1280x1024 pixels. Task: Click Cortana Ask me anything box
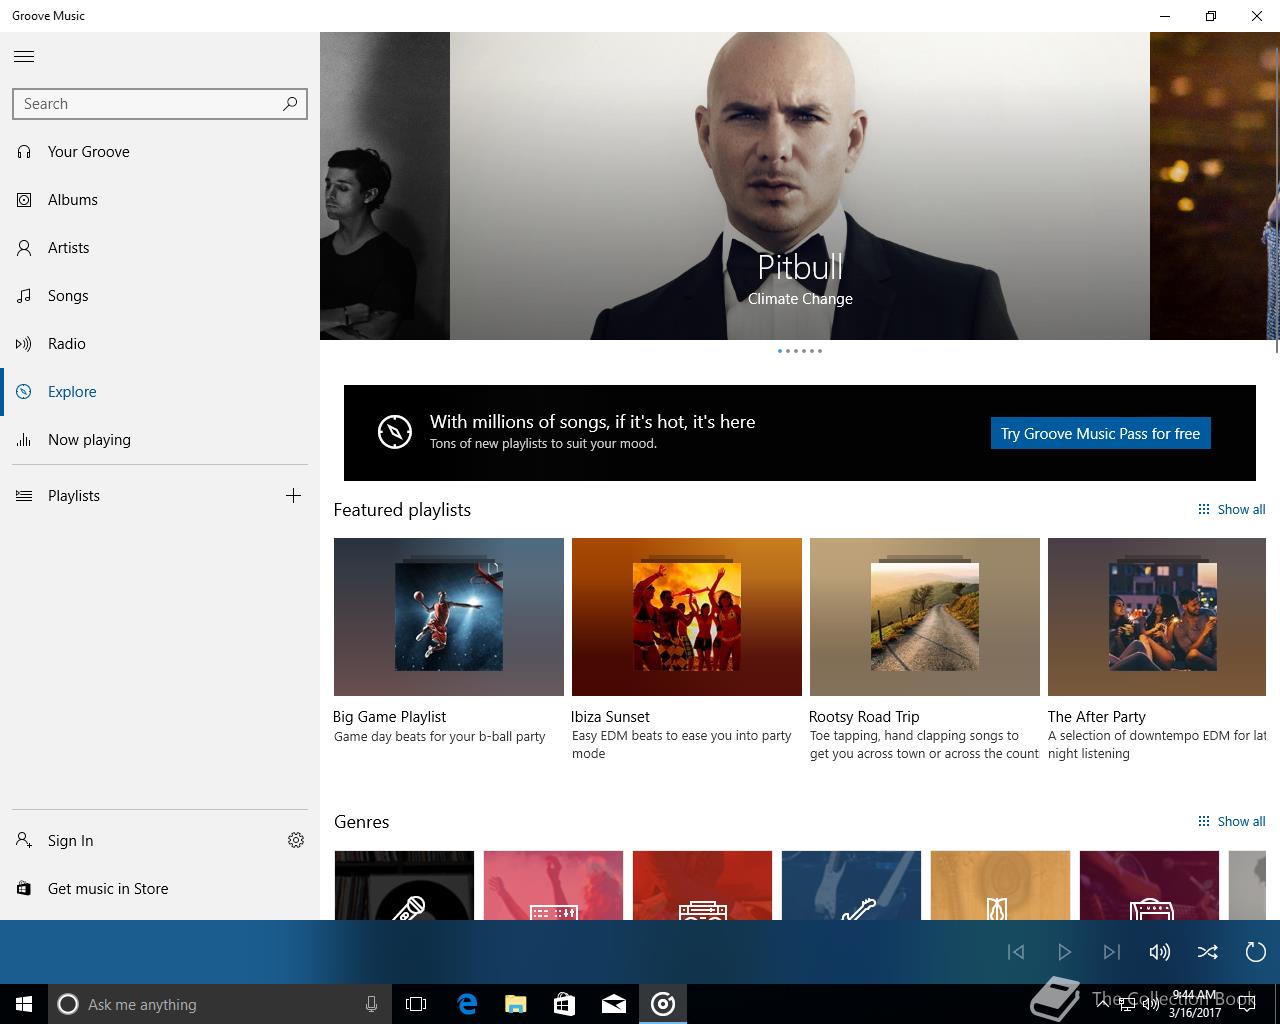coord(220,1004)
